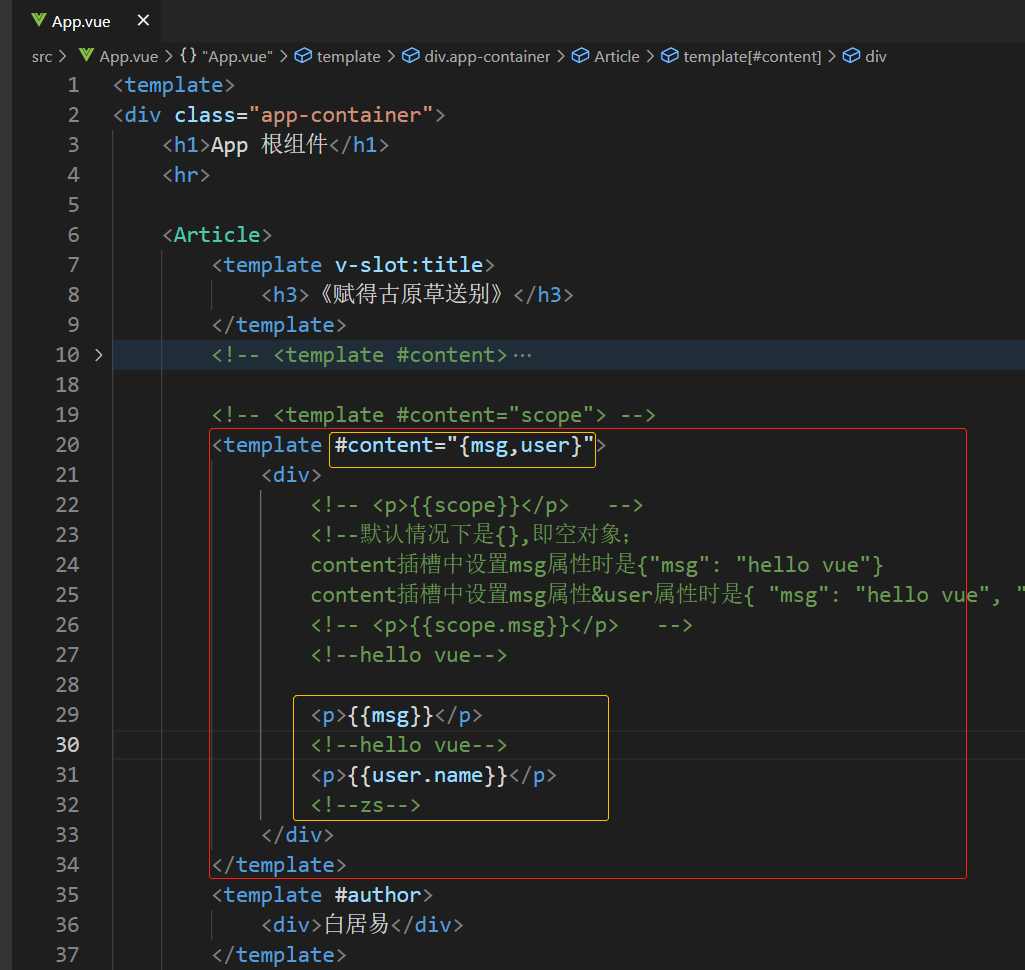Click line number 6 in gutter
The image size is (1025, 970).
pos(73,235)
